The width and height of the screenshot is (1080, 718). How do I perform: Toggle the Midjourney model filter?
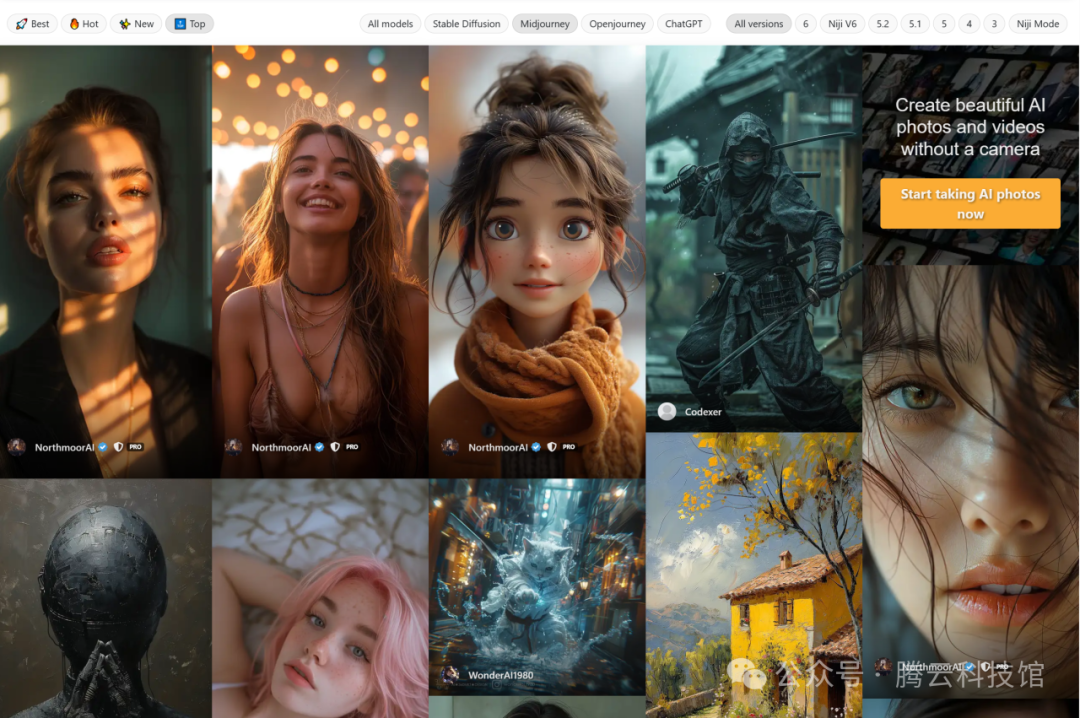(x=544, y=24)
